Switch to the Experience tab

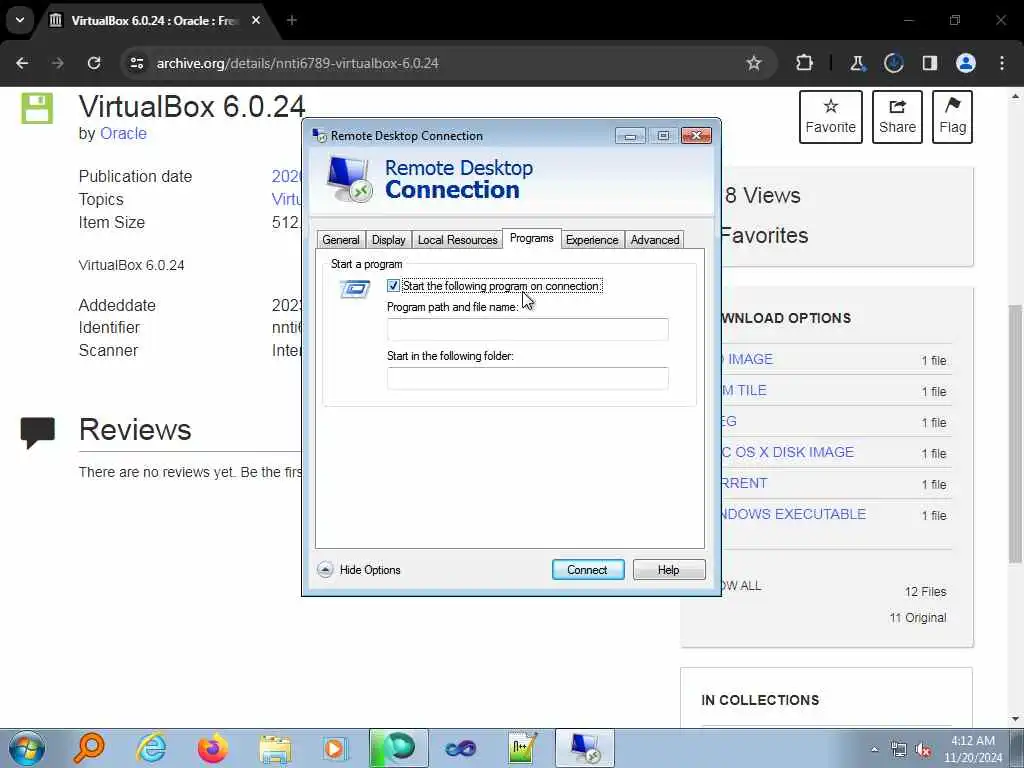(592, 240)
